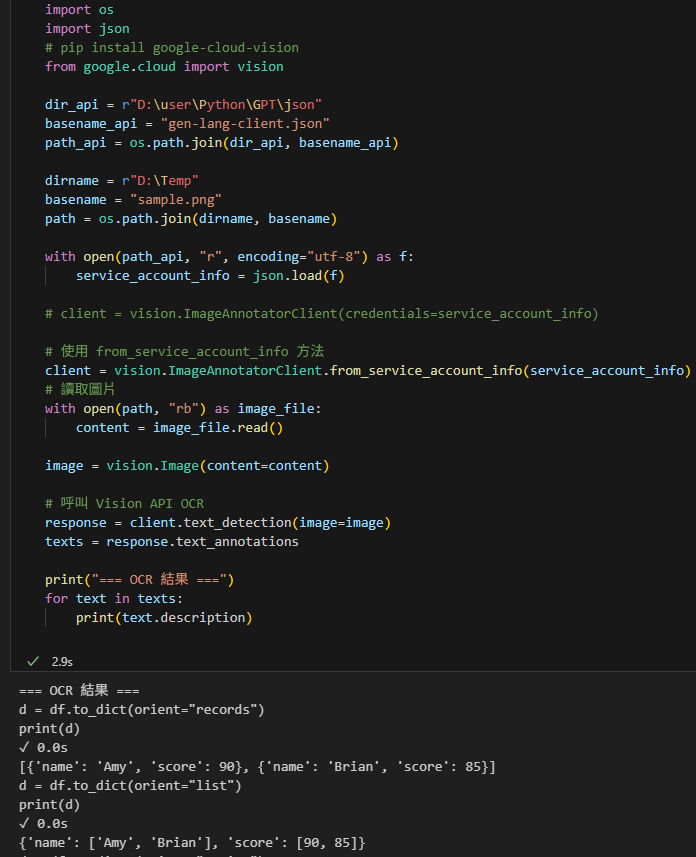Click the records list output with Amy and Brian

(x=258, y=766)
